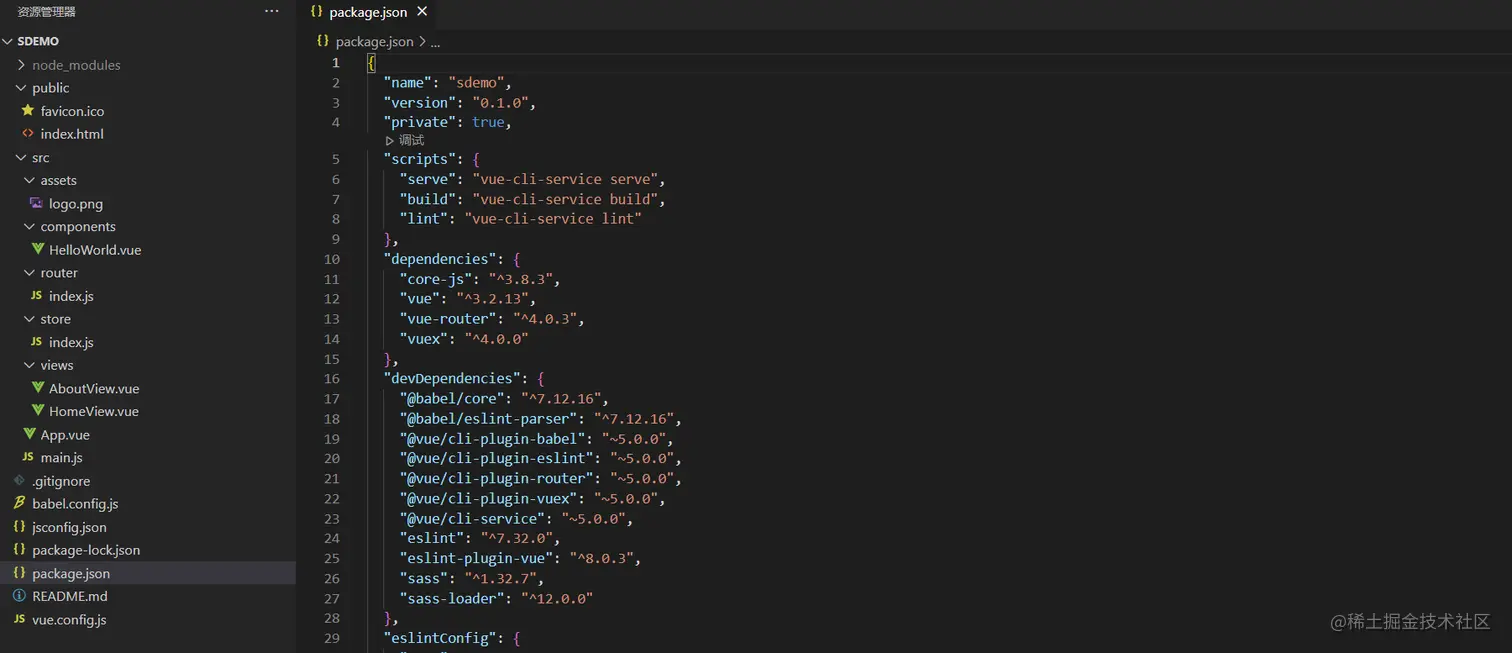This screenshot has width=1512, height=653.
Task: Click the "core-js" dependency key
Action: (436, 279)
